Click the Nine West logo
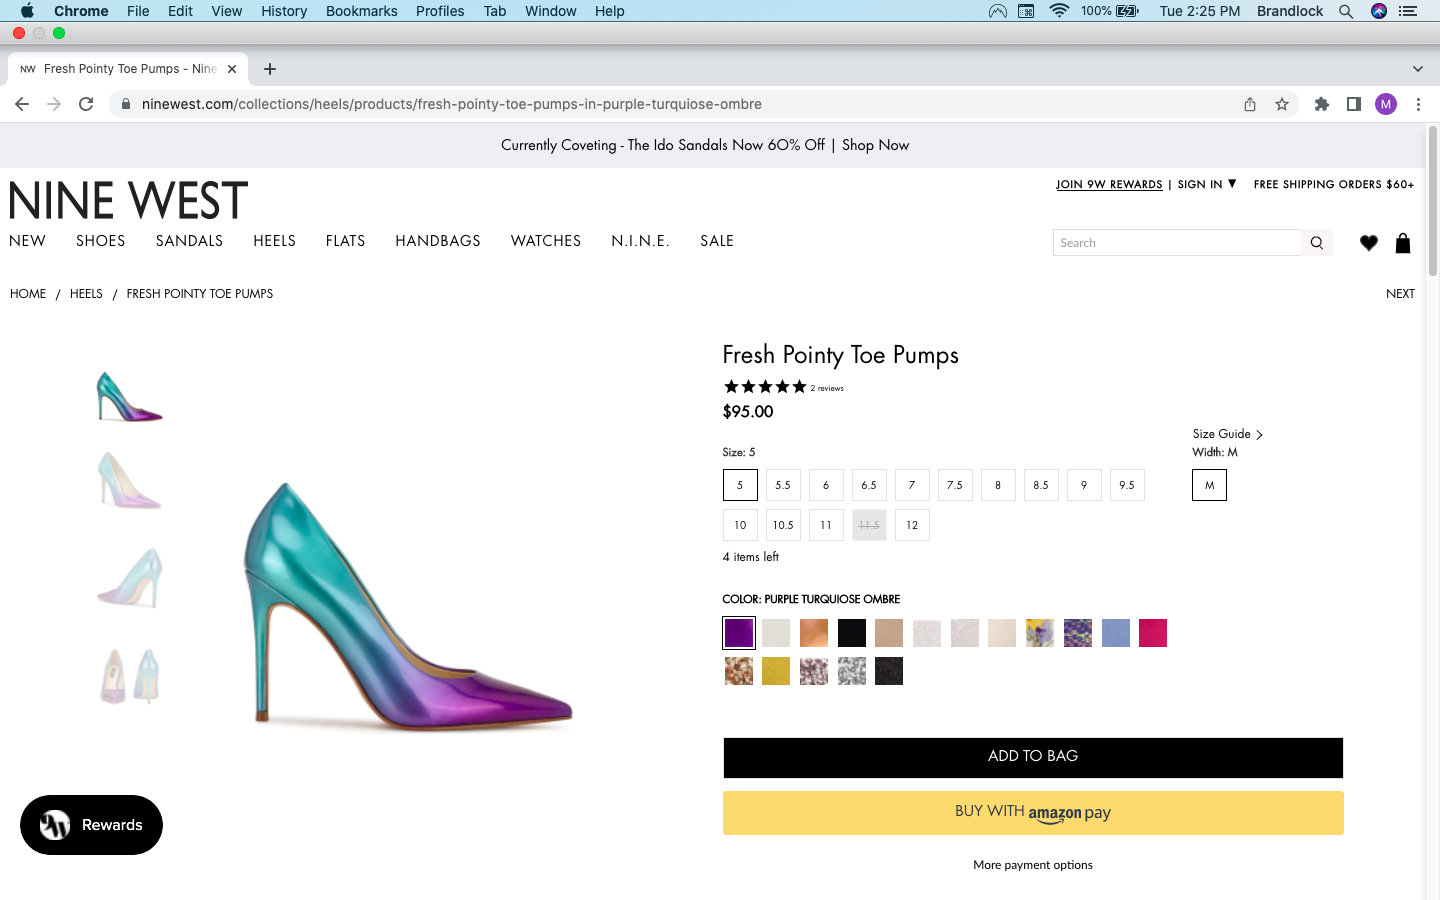Screen dimensions: 1440x900 (x=128, y=200)
